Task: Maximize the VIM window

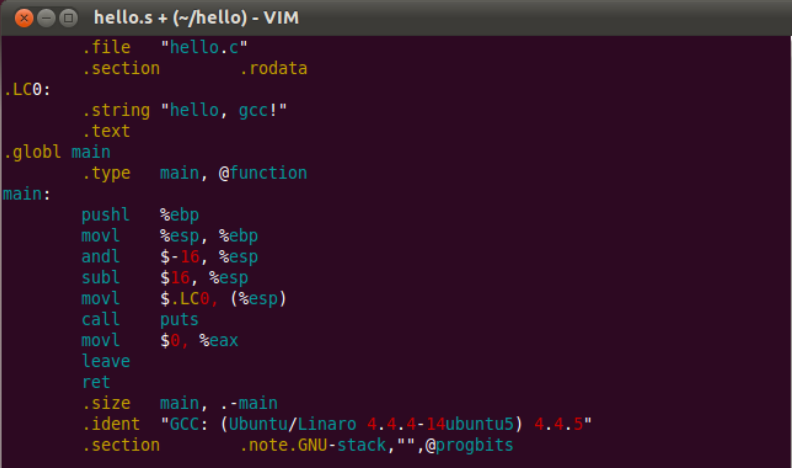Action: point(68,17)
